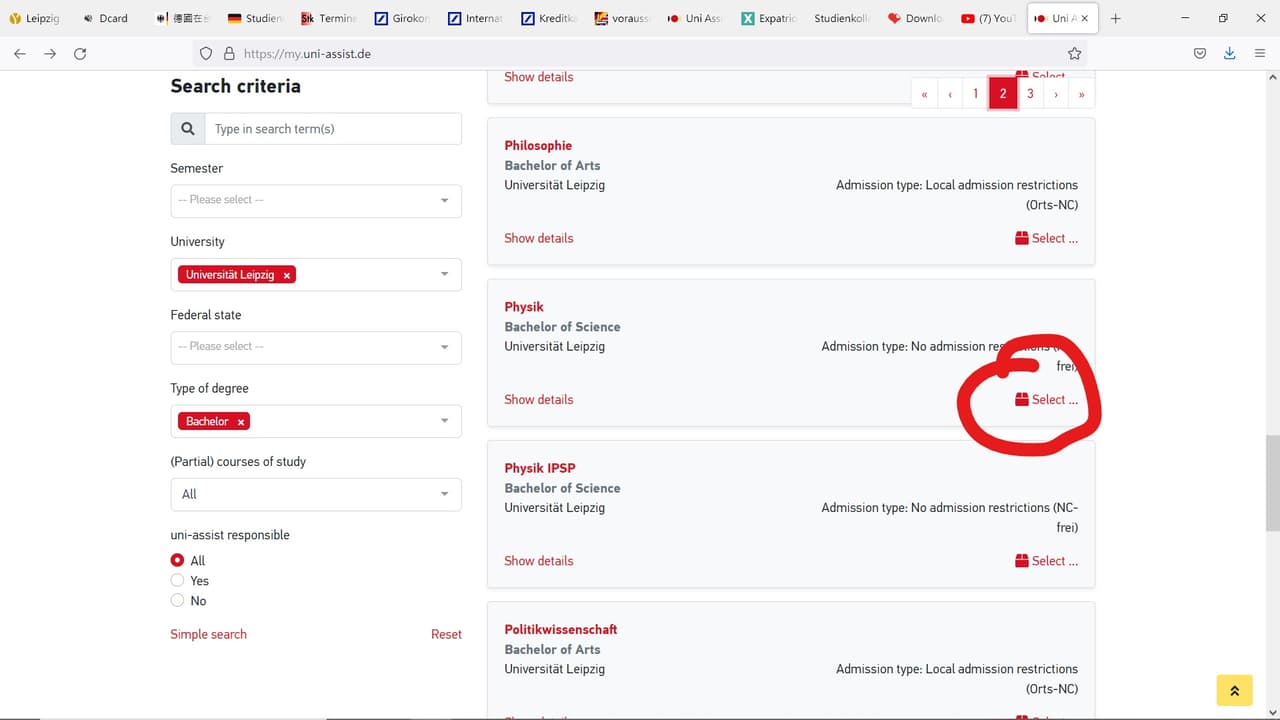Open the browser downloads panel
The height and width of the screenshot is (720, 1280).
[1230, 54]
